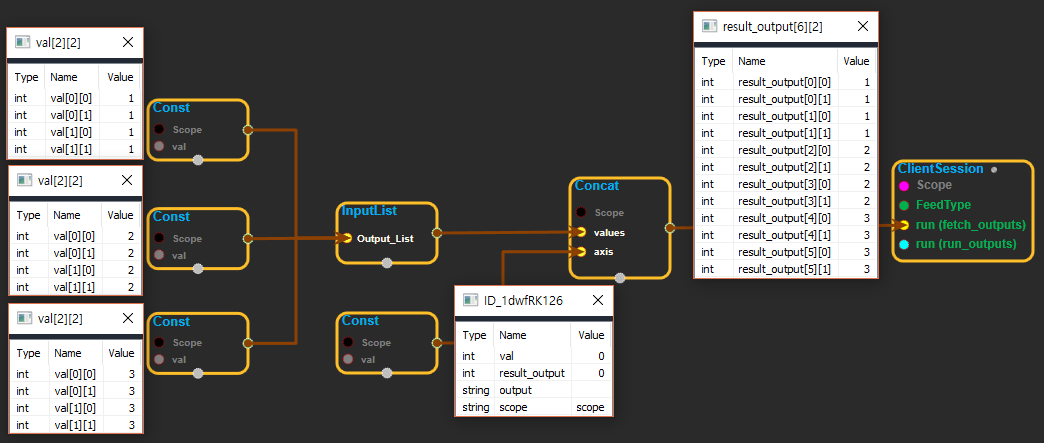Select the Concat node title
1044x443 pixels.
pos(596,186)
